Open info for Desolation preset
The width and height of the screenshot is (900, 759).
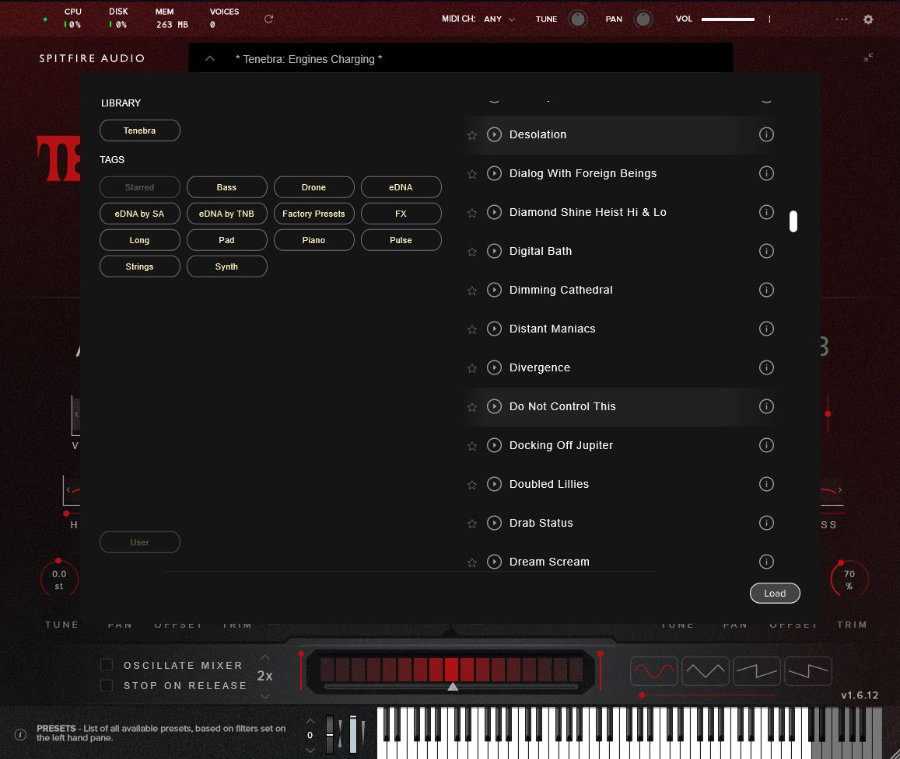(766, 134)
